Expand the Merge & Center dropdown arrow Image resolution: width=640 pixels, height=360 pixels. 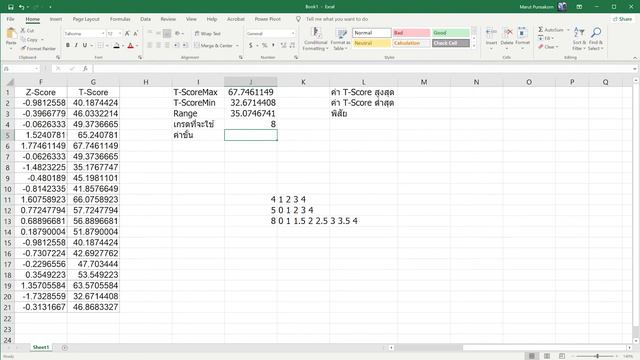(237, 46)
